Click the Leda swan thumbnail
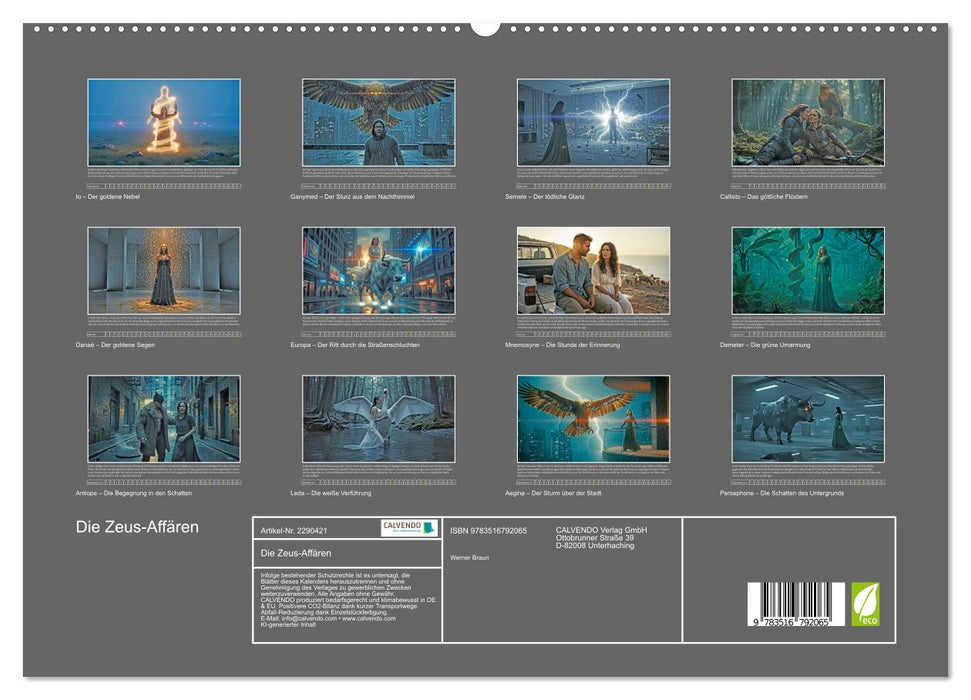The height and width of the screenshot is (700, 971). coord(378,419)
